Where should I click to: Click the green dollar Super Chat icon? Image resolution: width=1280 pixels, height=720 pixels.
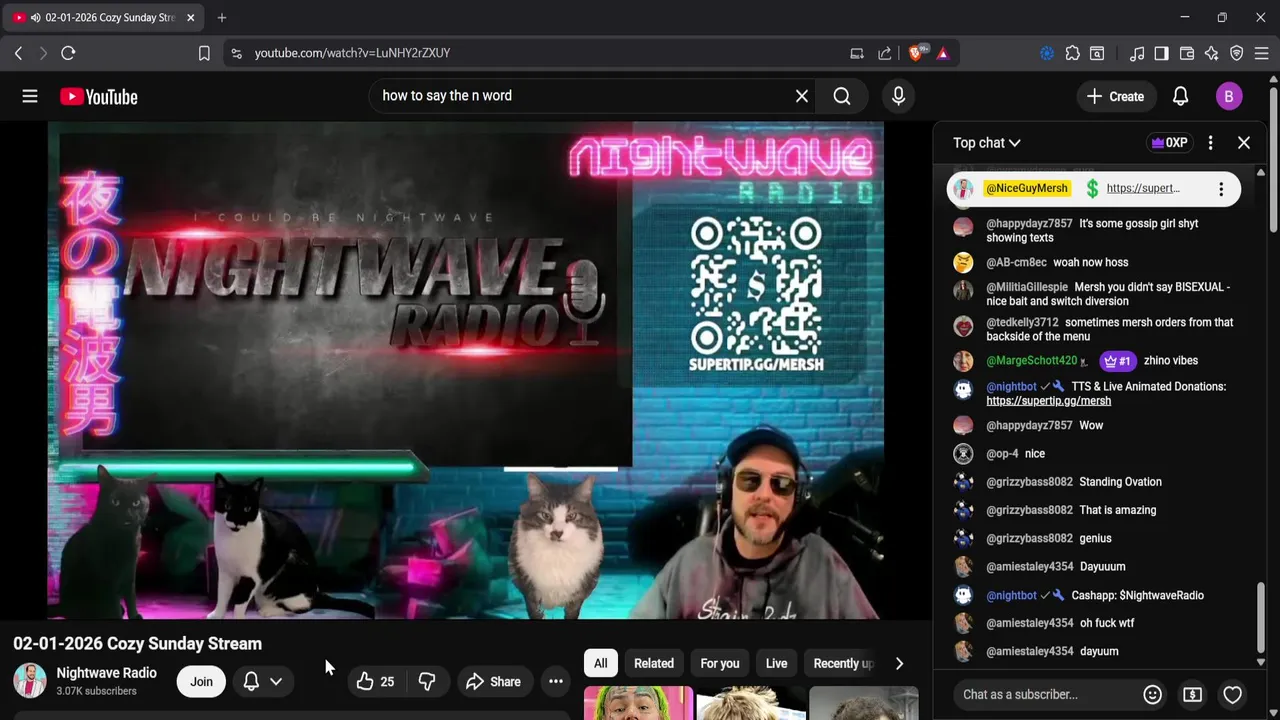(1092, 188)
